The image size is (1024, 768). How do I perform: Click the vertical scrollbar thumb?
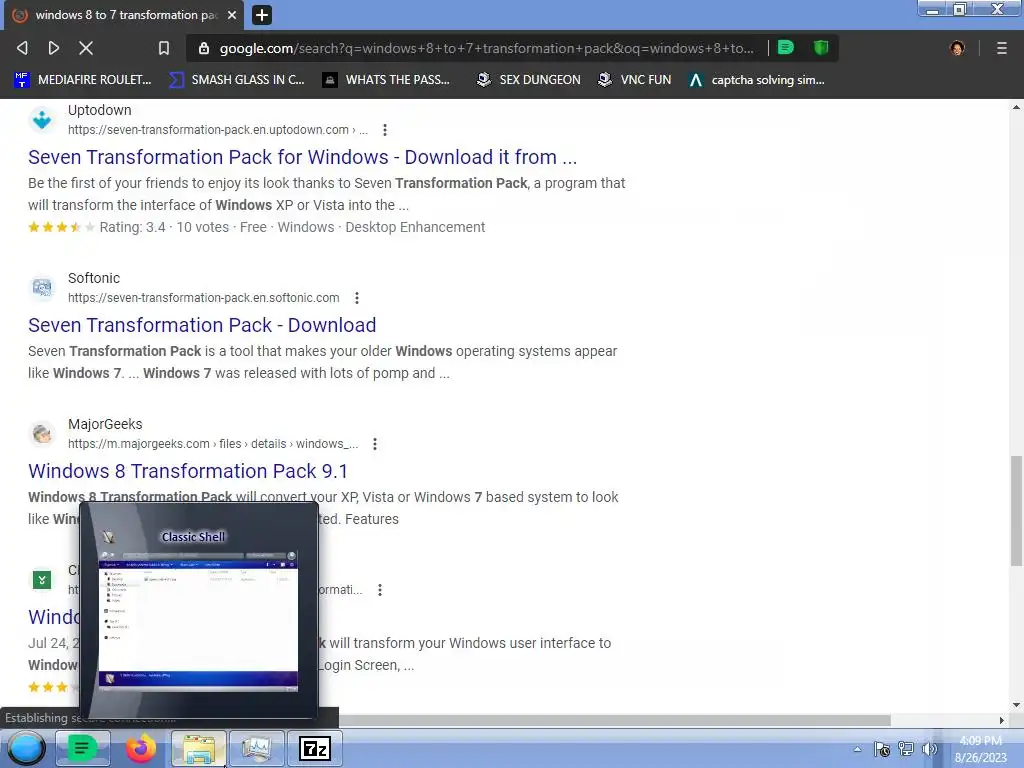(1016, 511)
